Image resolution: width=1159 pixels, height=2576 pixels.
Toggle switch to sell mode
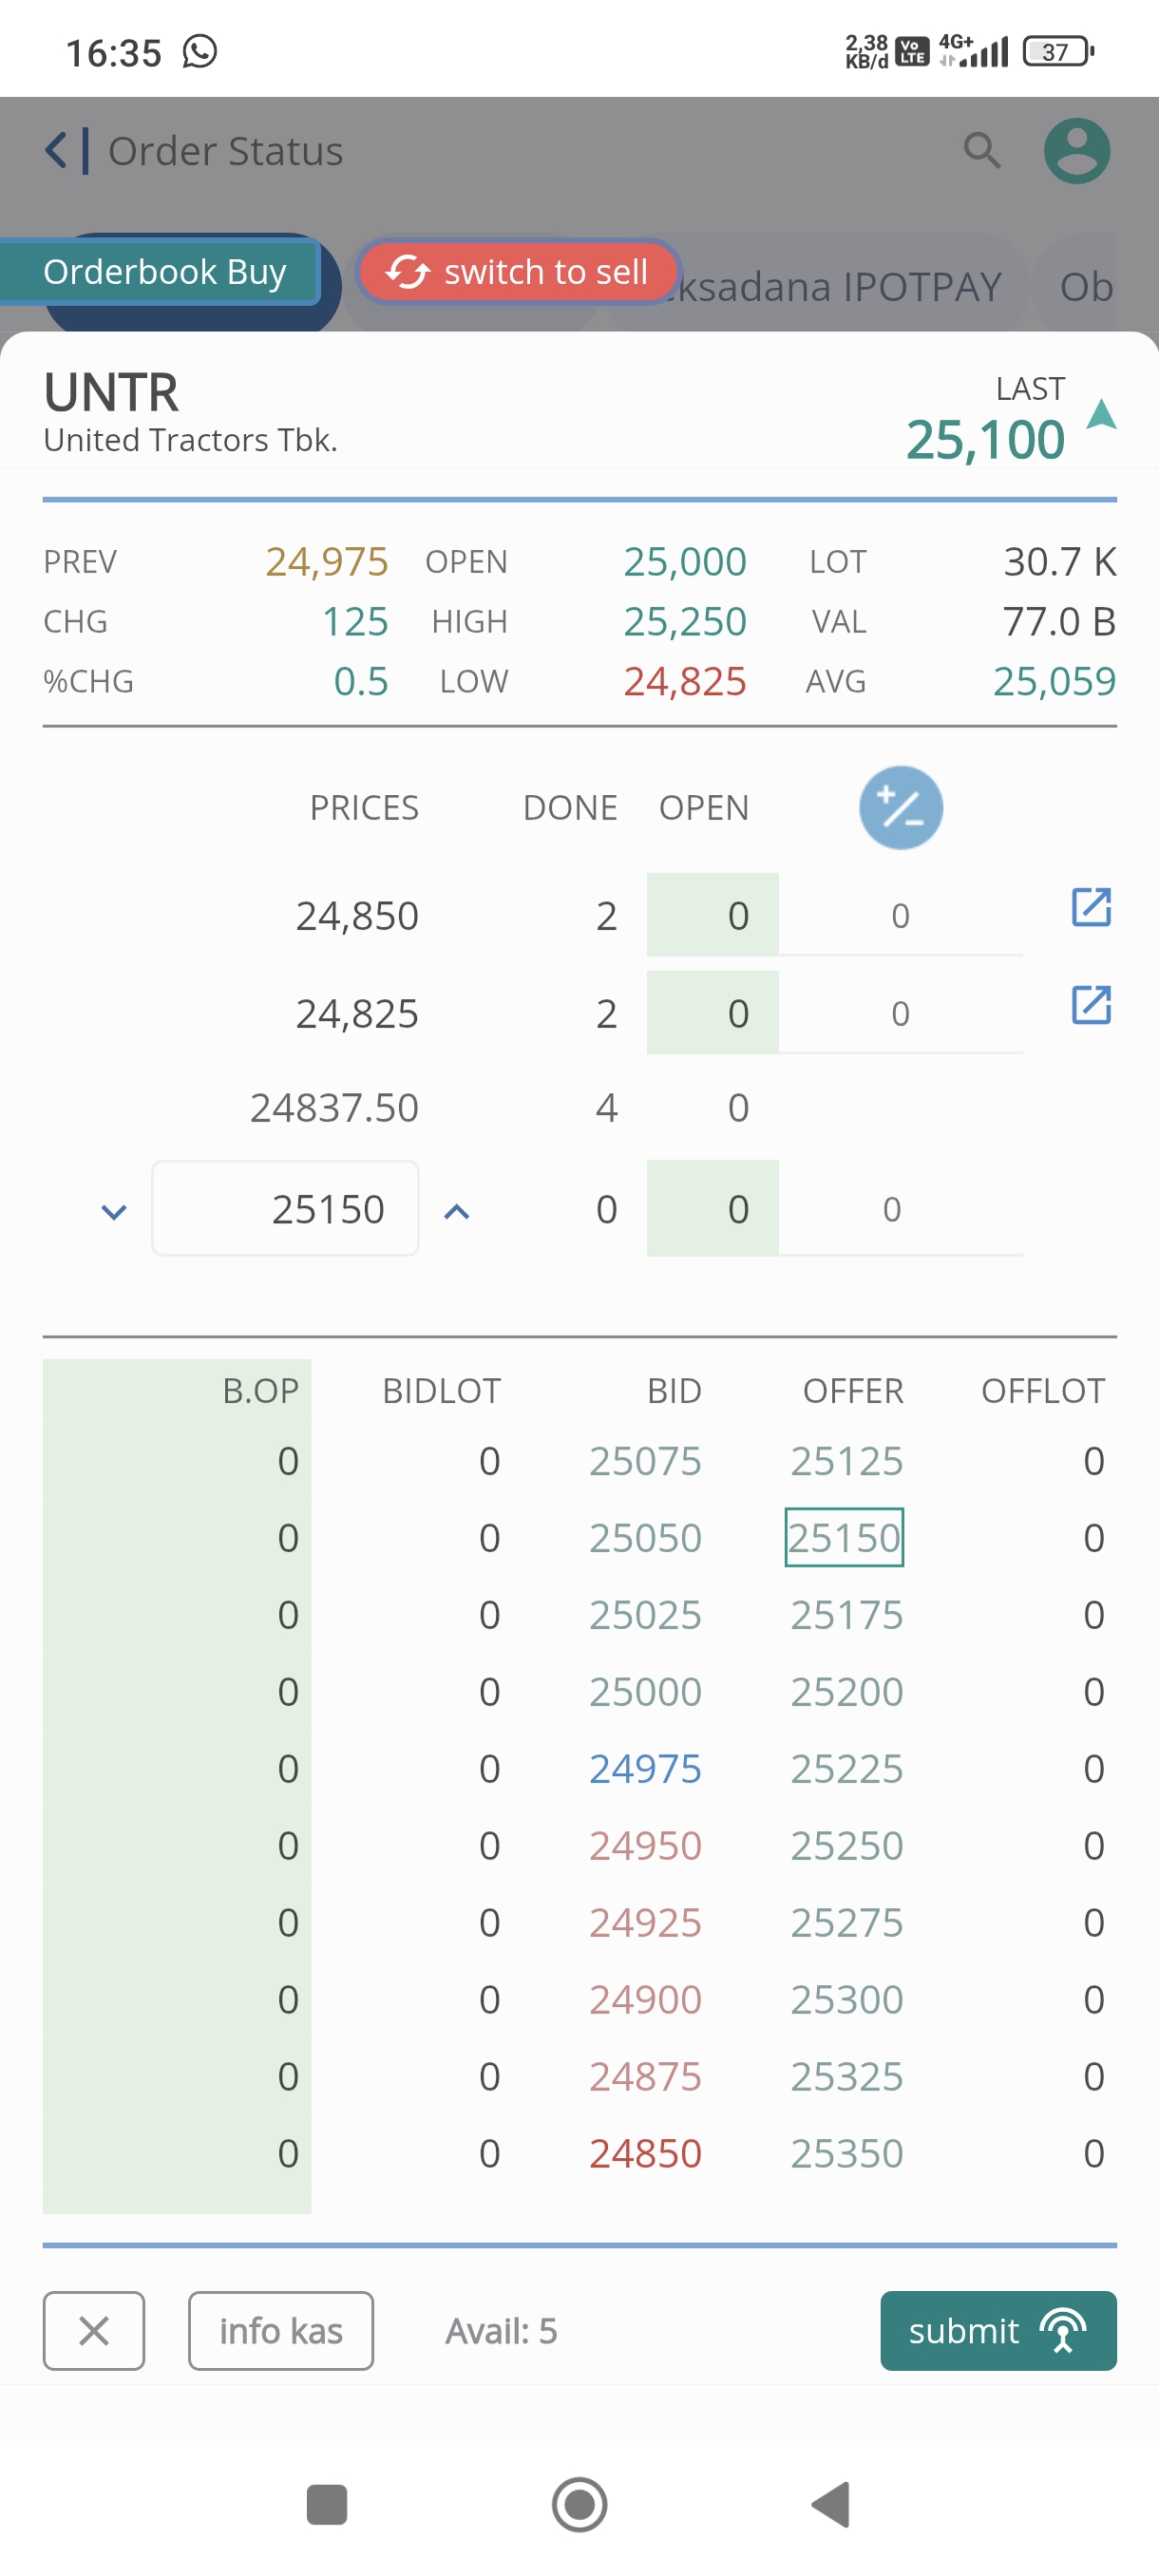click(518, 271)
